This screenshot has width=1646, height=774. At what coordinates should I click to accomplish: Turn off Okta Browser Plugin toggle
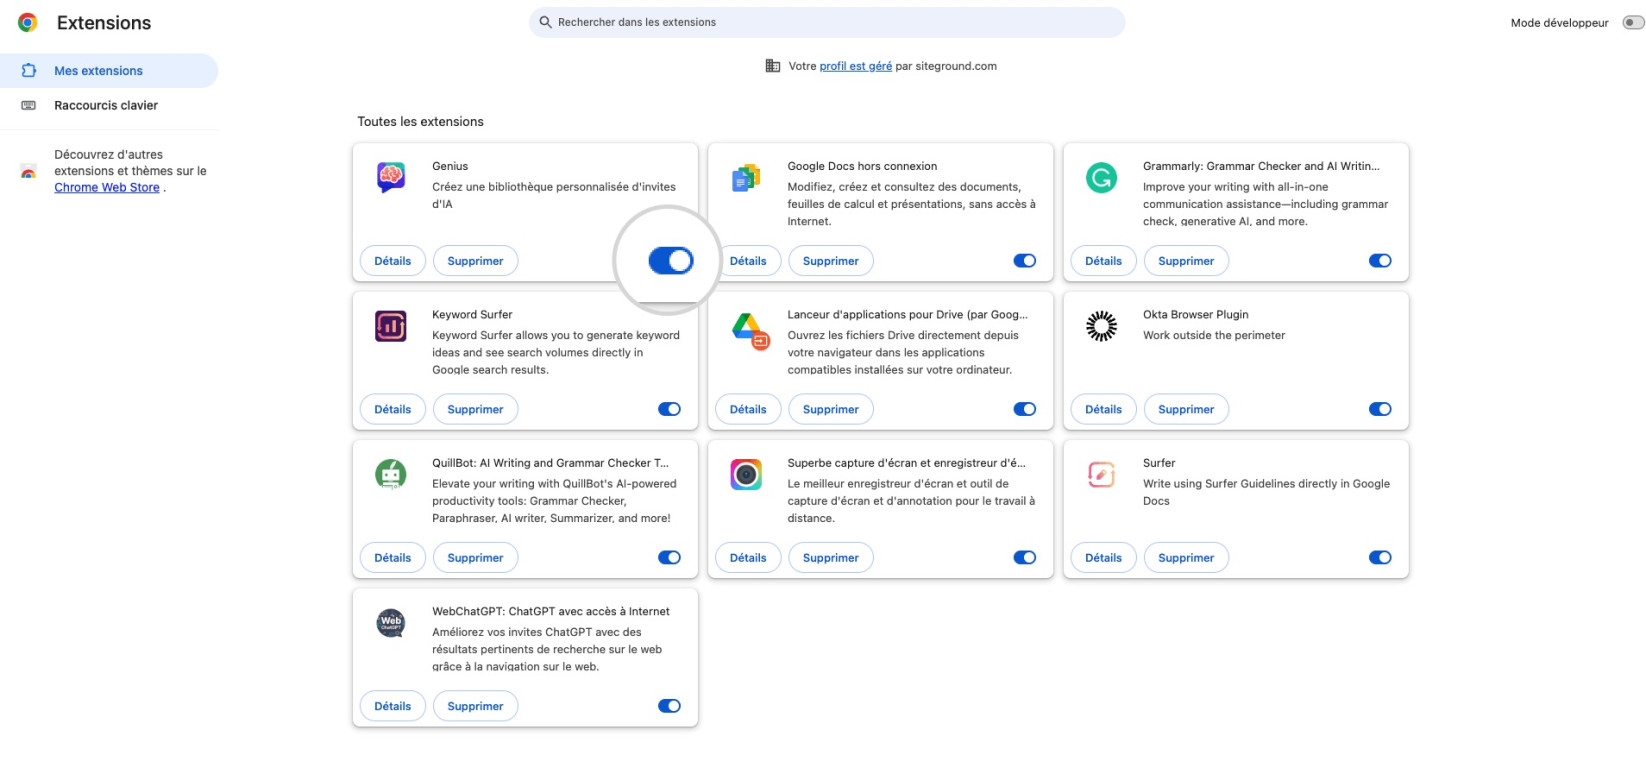[1380, 409]
